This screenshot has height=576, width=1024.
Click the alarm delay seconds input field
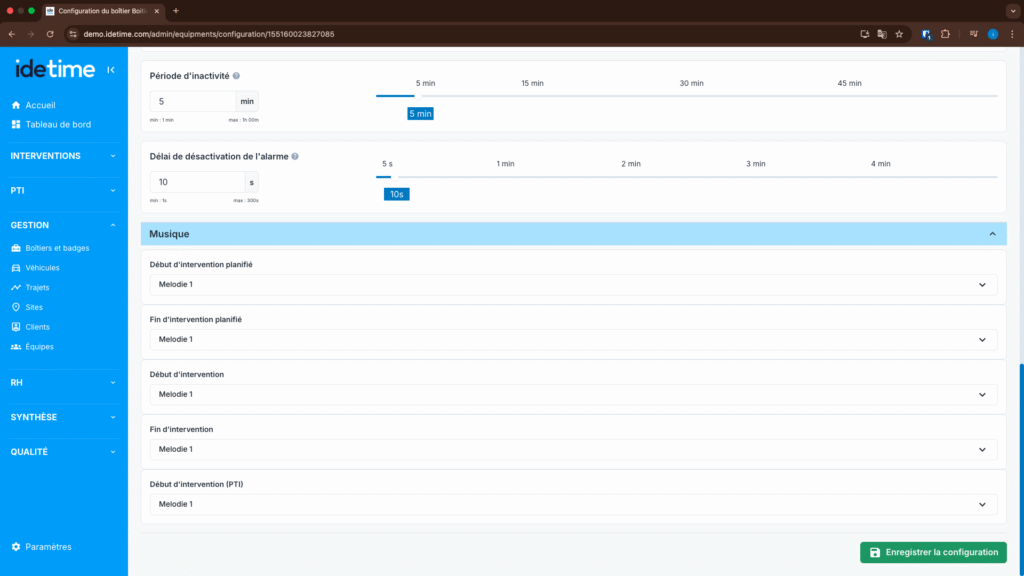pos(197,182)
